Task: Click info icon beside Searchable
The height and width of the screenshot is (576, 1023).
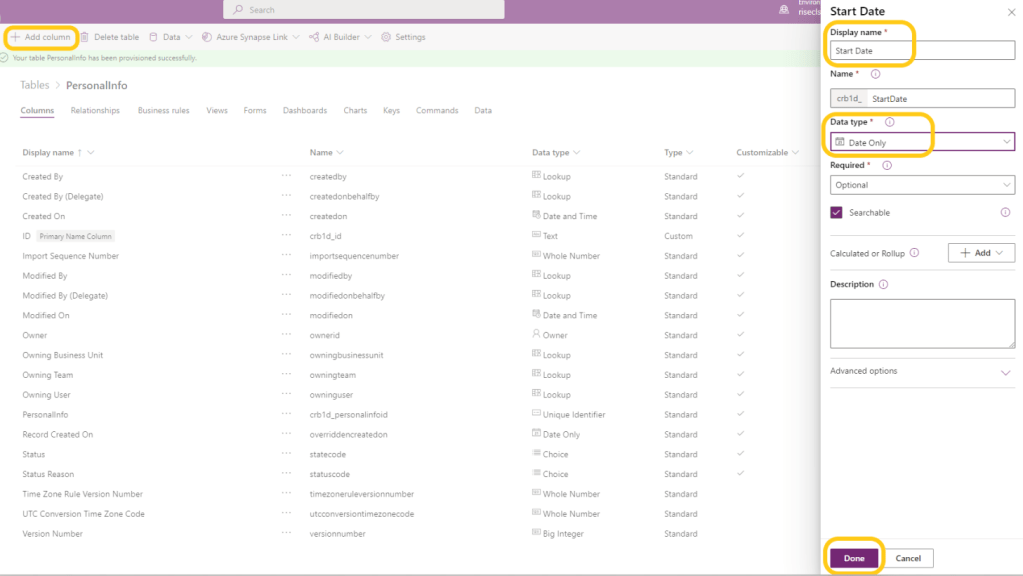Action: point(1005,212)
